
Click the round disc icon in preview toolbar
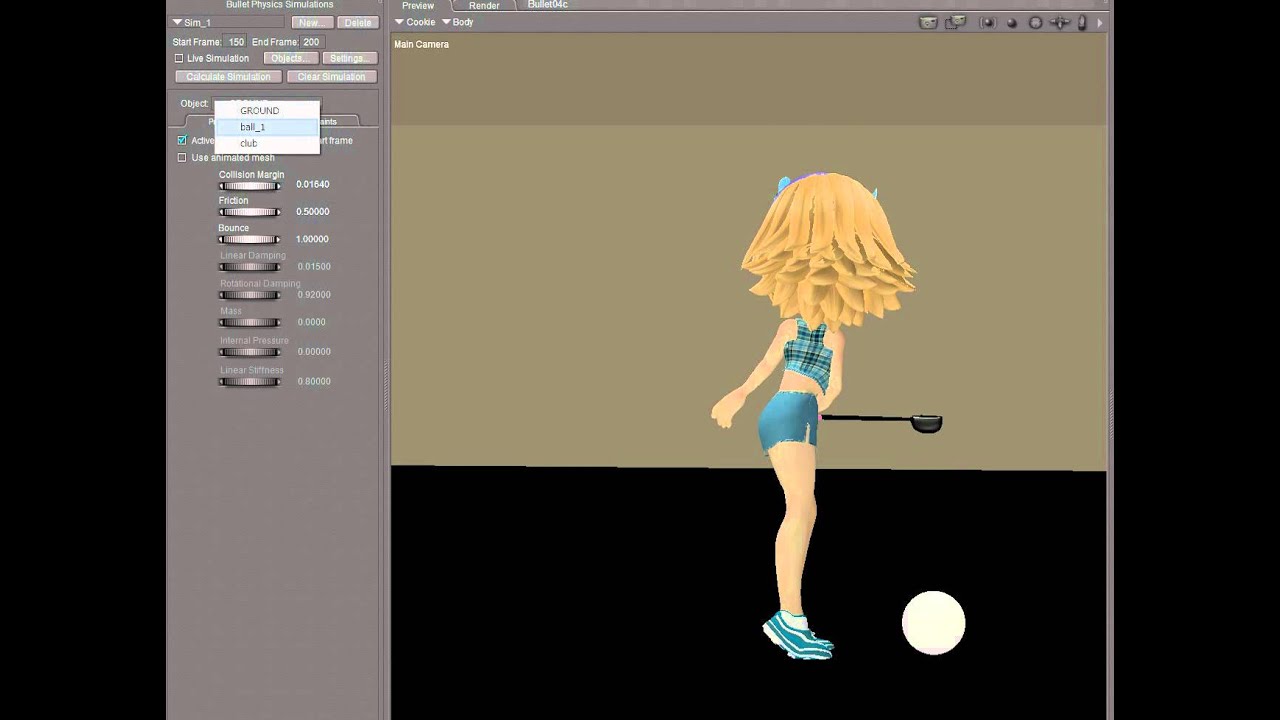1036,22
